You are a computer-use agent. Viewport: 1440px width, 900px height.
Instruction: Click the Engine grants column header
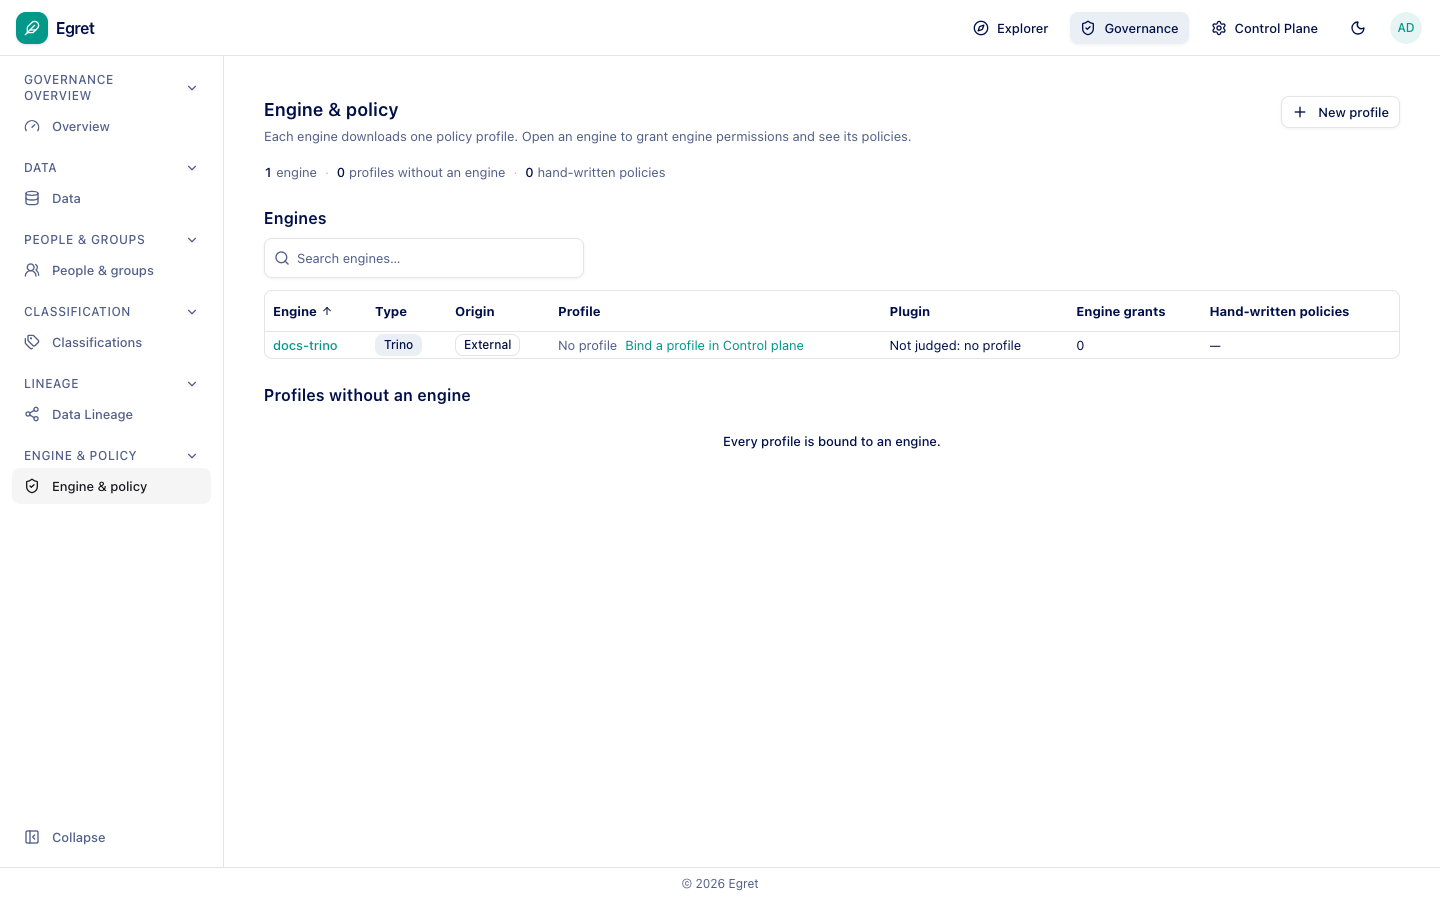pyautogui.click(x=1120, y=312)
